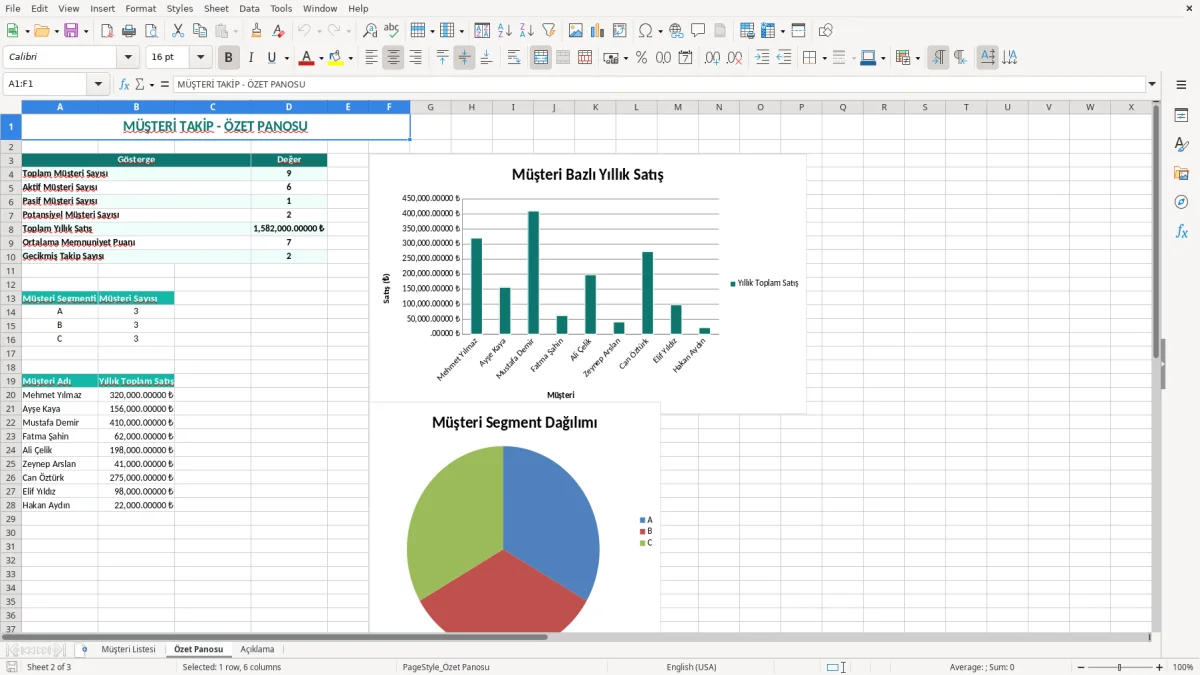Add a decimal place
1200x675 pixels.
tap(713, 58)
